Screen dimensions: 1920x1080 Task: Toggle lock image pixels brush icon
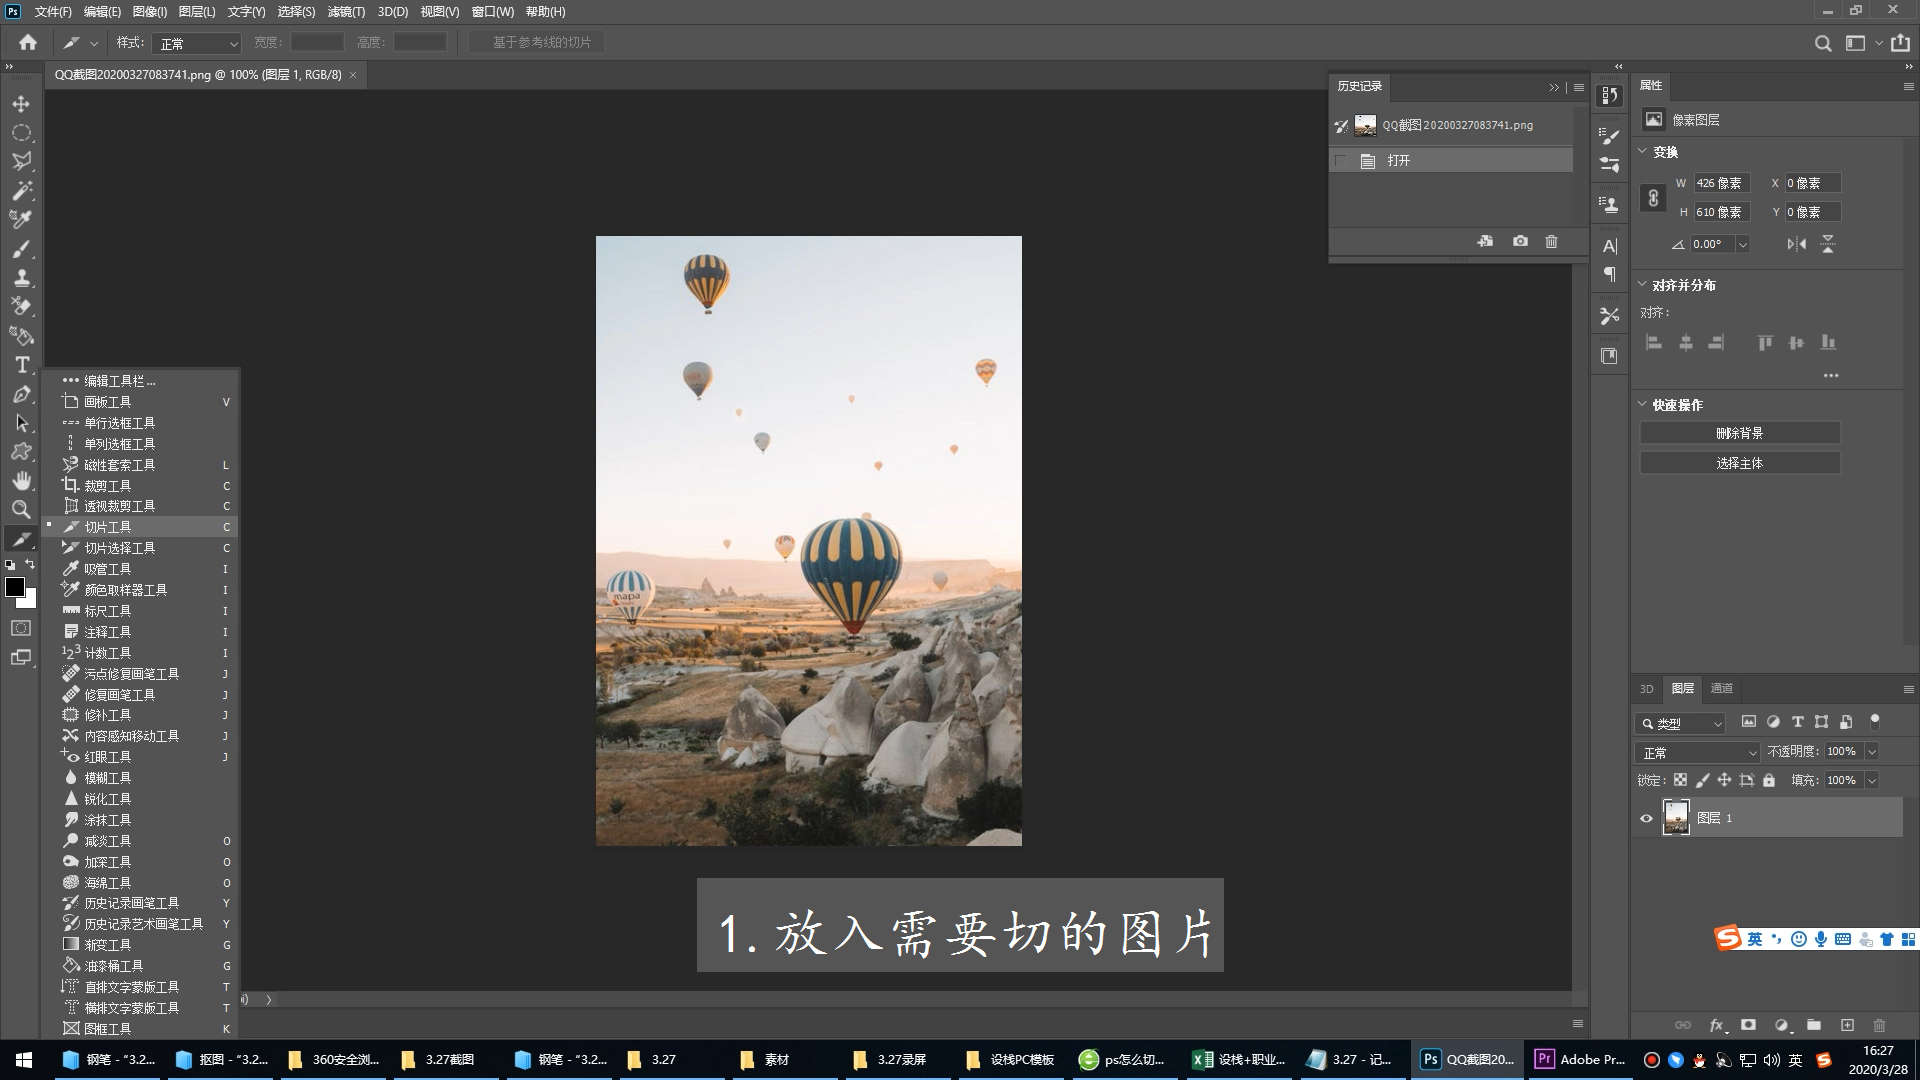tap(1702, 780)
